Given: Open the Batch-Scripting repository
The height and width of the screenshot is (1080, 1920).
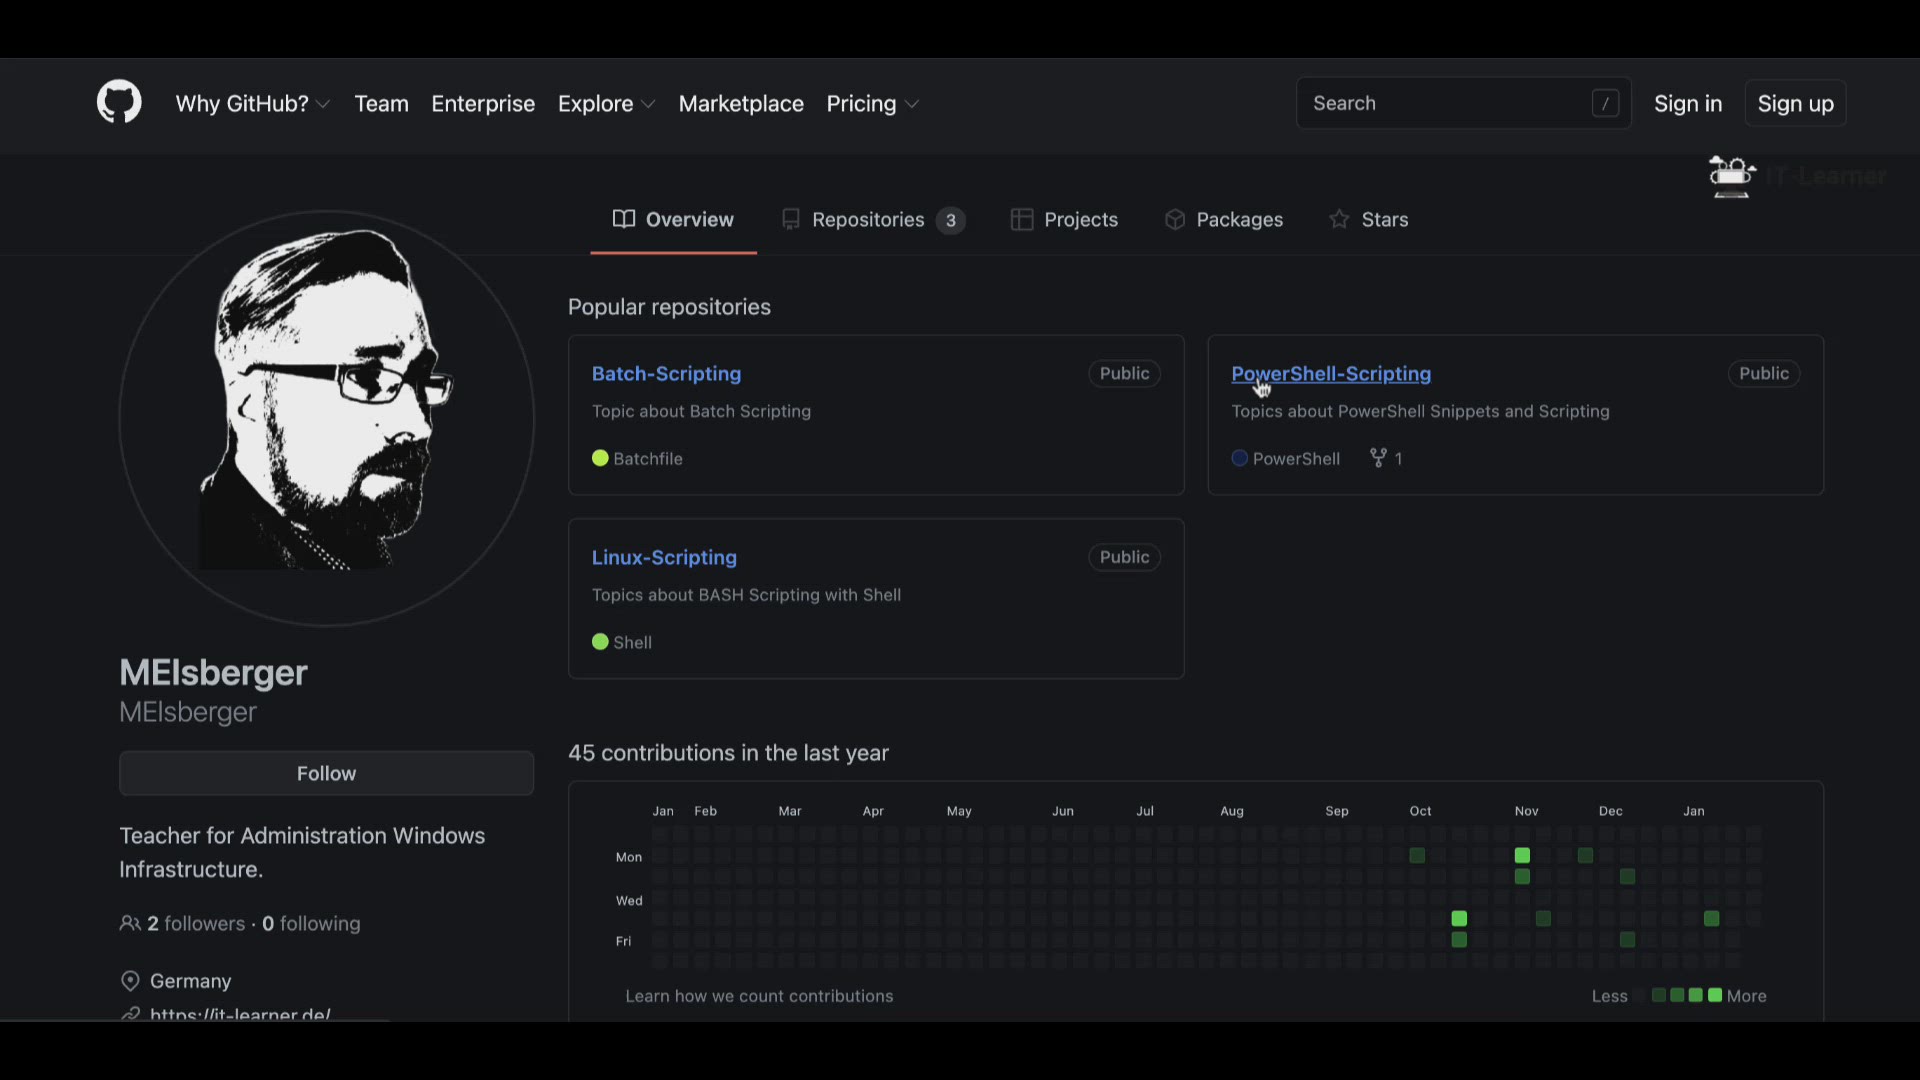Looking at the screenshot, I should click(666, 374).
